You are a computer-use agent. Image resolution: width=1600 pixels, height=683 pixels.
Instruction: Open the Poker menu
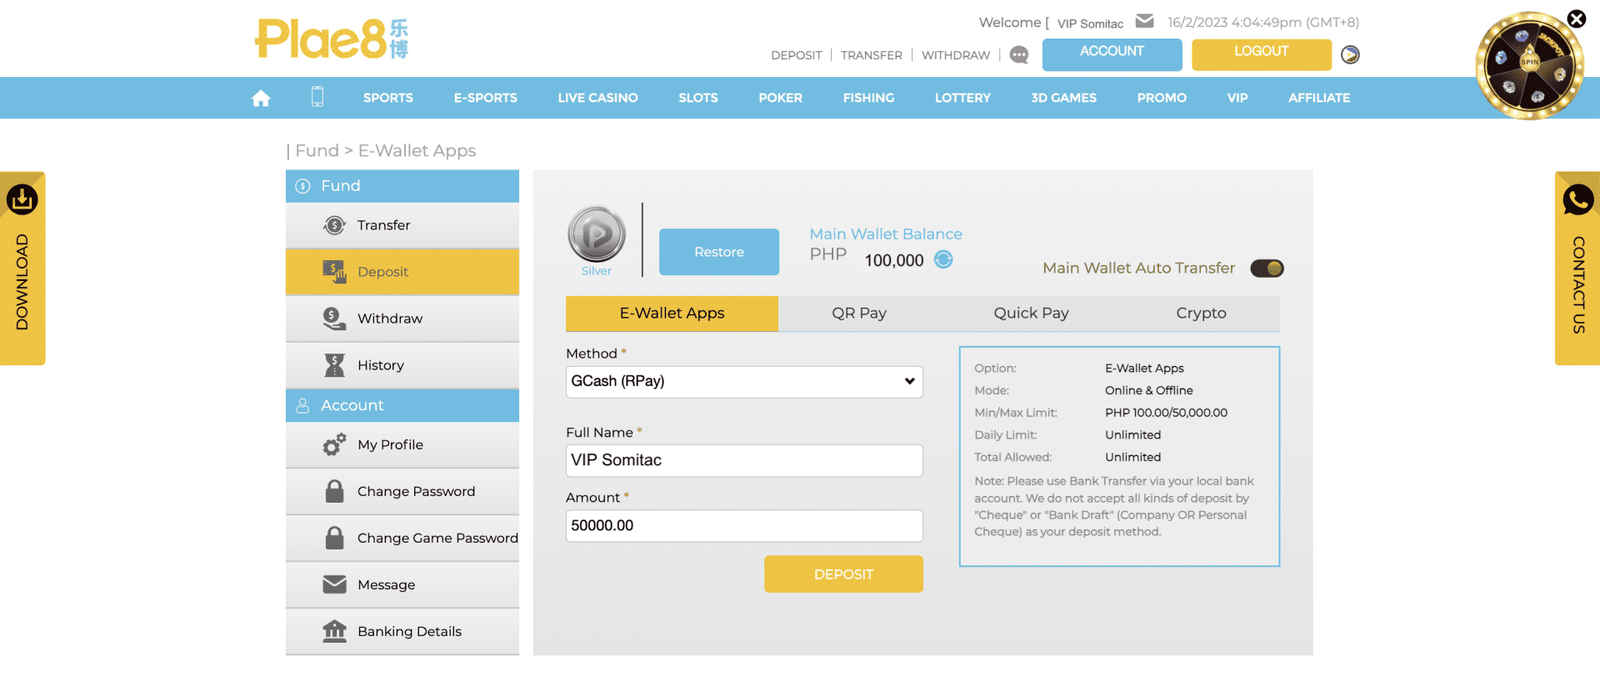(x=780, y=98)
